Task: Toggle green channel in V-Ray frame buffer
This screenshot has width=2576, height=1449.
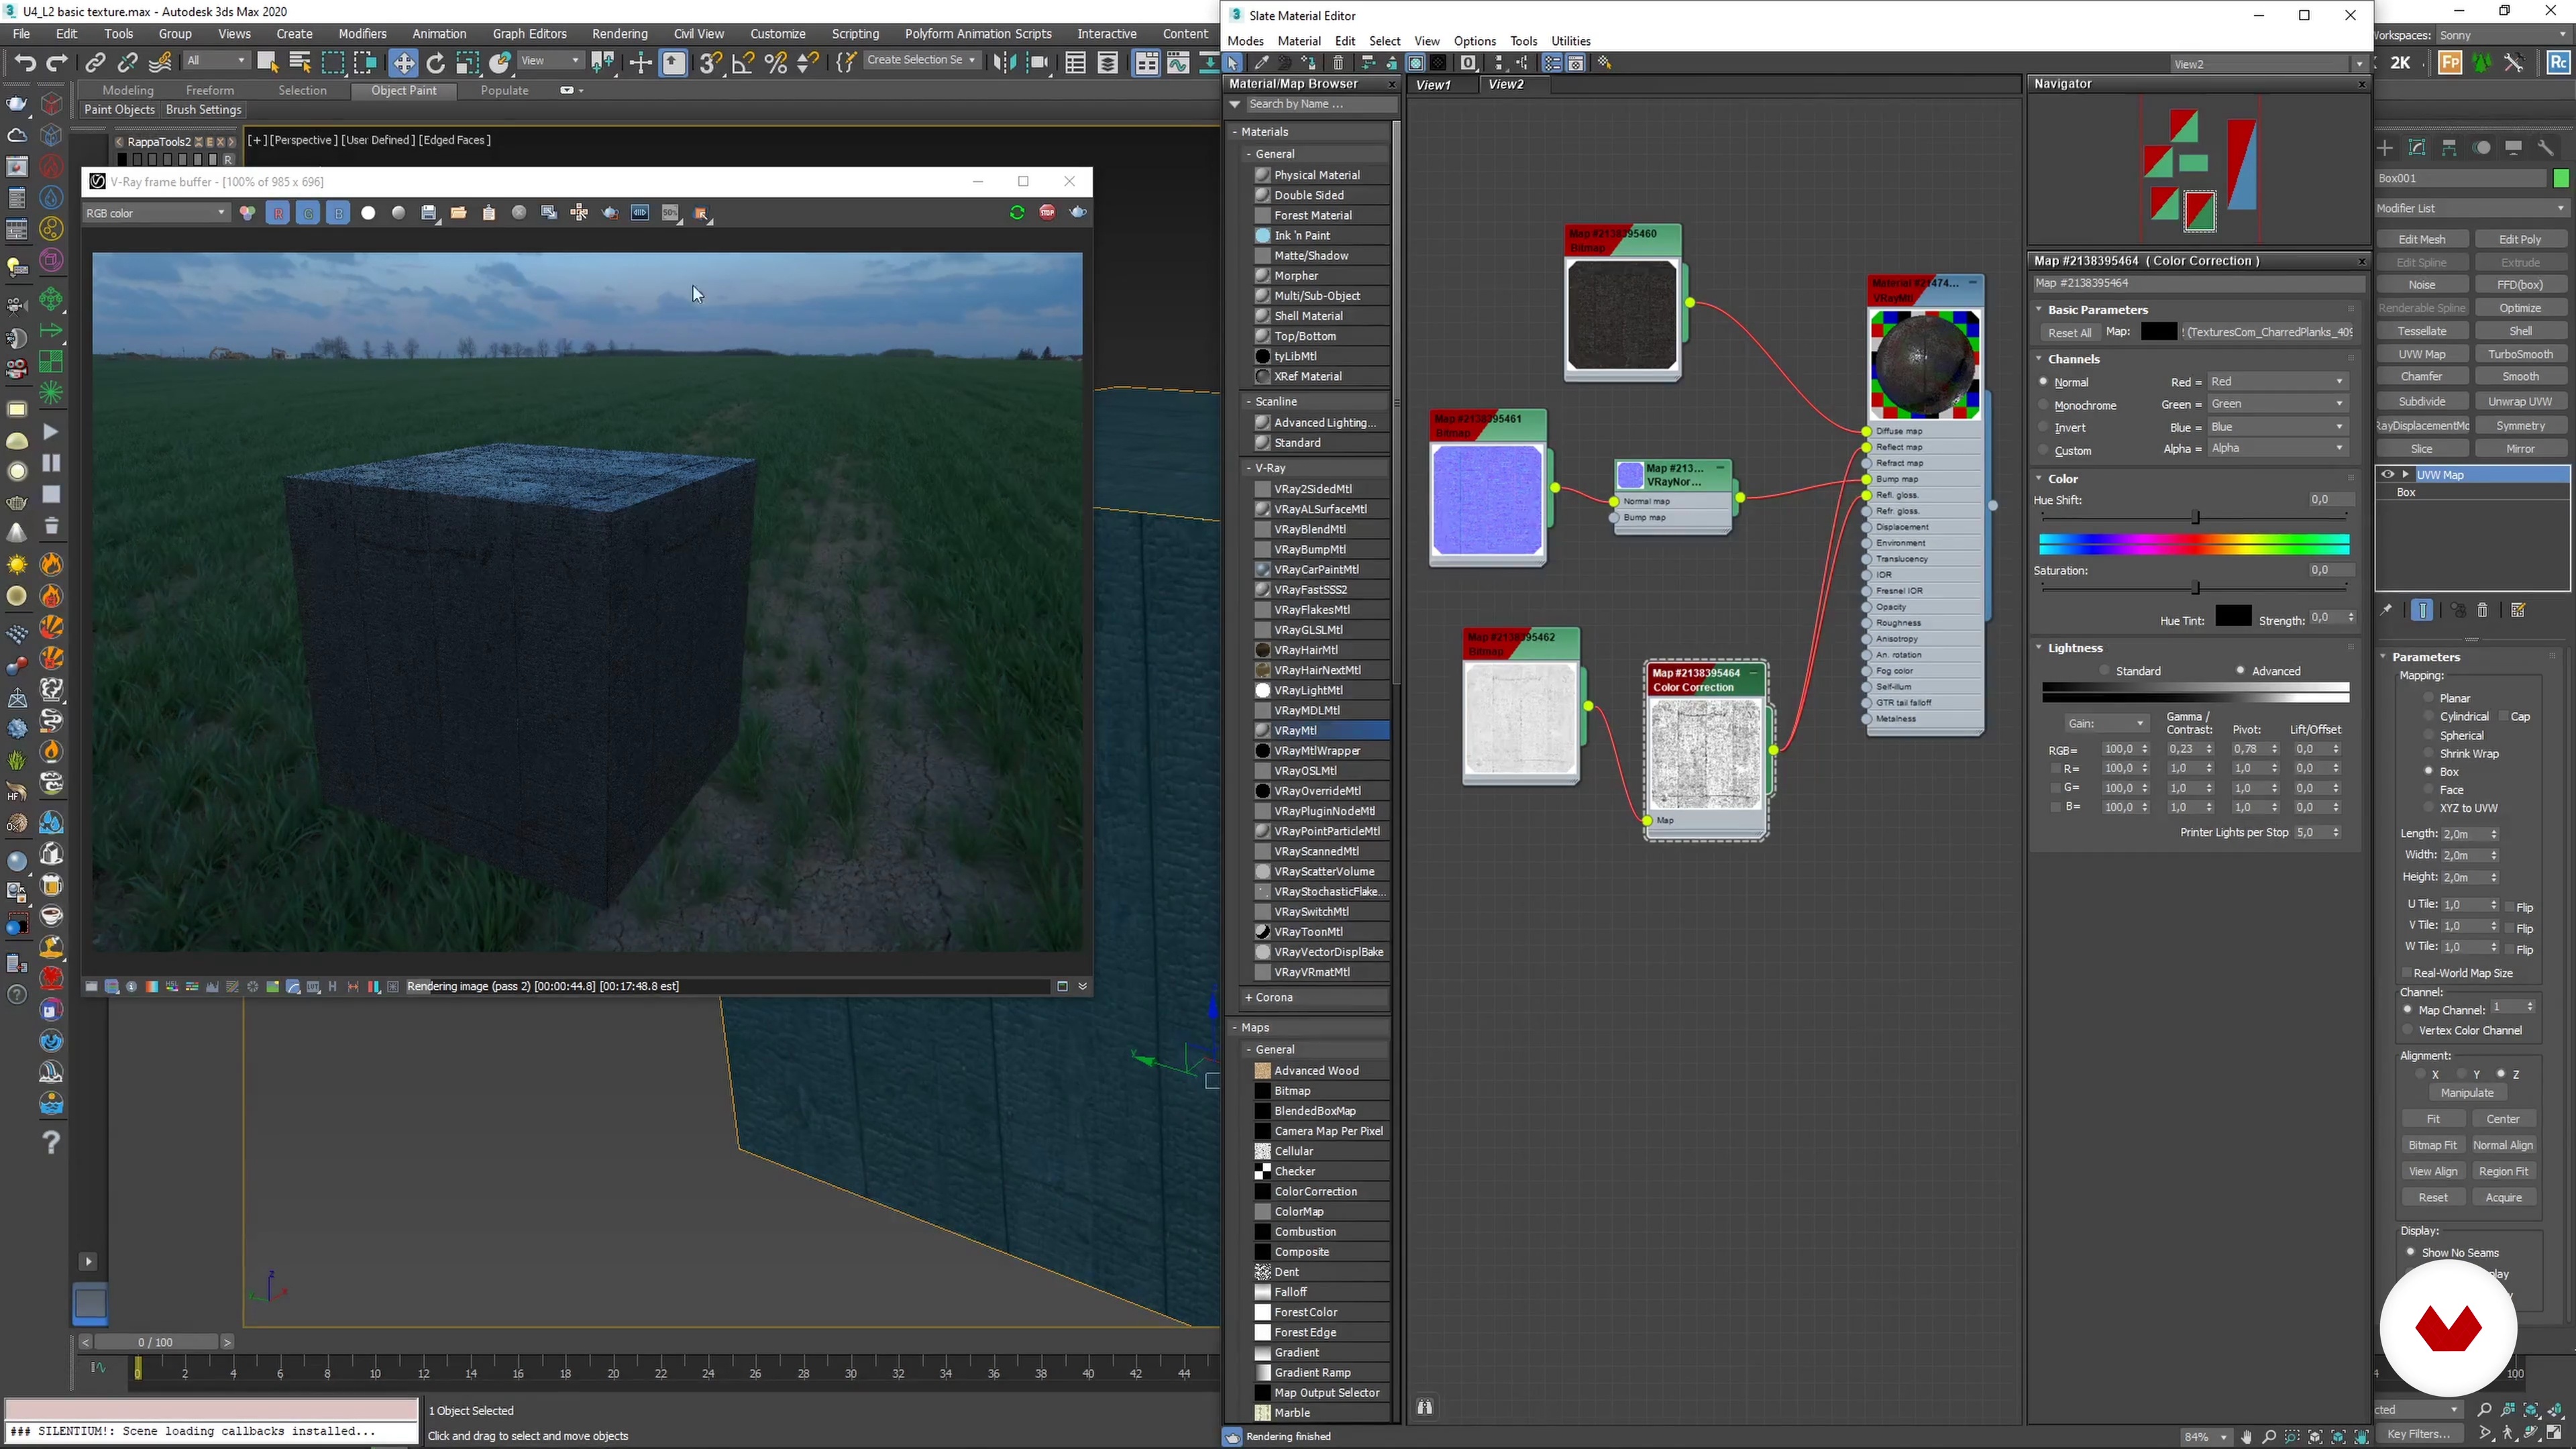Action: [x=308, y=213]
